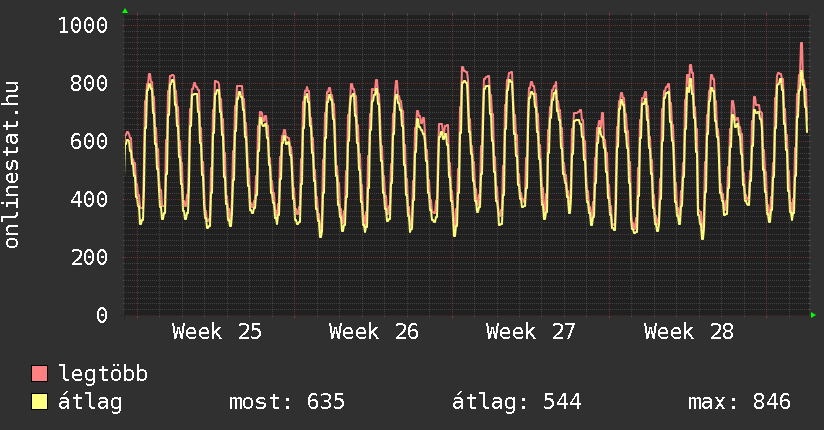Click the Week 25 axis label
Screen dimensions: 824x430
click(217, 332)
